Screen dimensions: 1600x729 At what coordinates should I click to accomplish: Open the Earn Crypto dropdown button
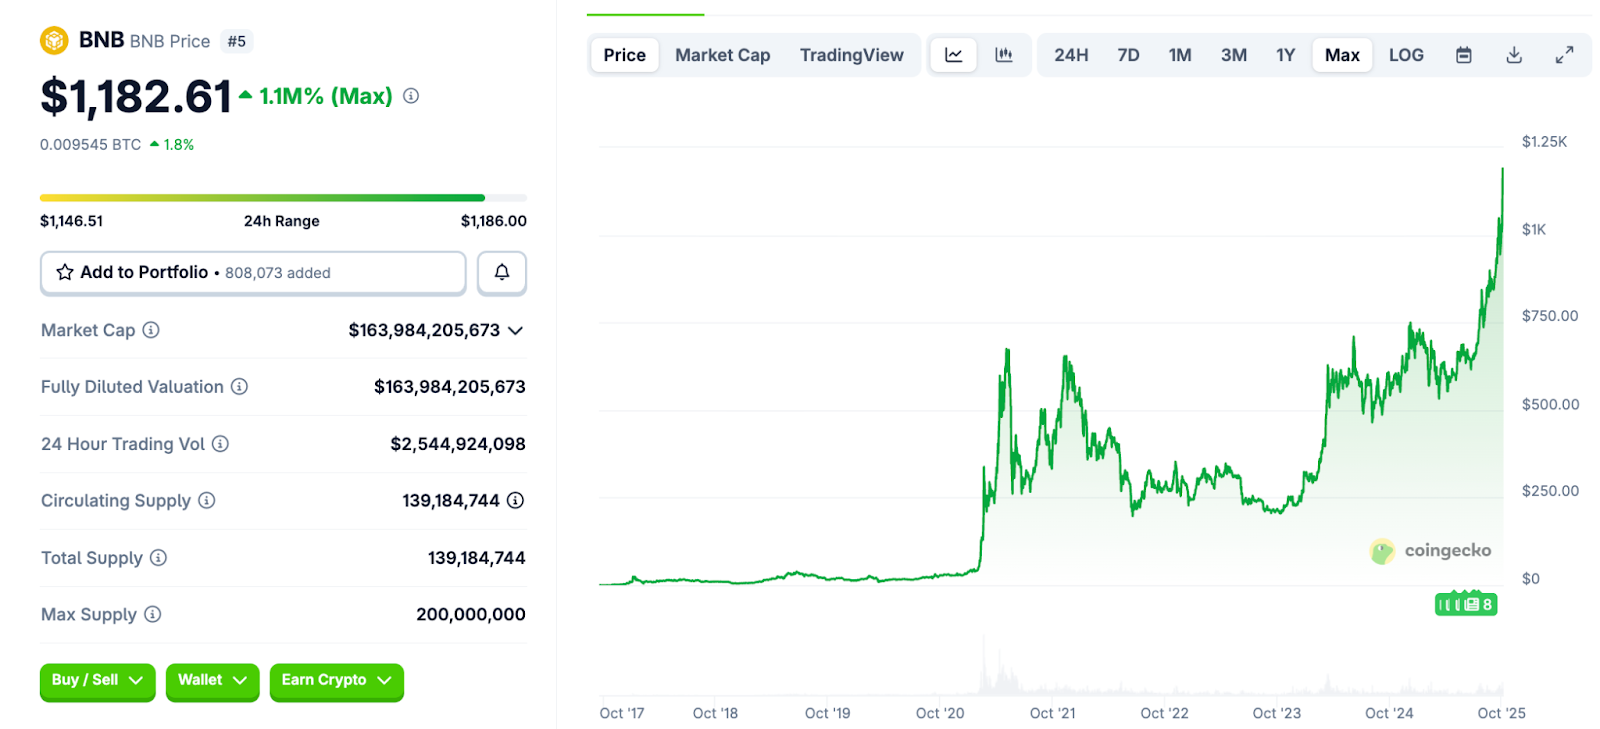coord(336,680)
